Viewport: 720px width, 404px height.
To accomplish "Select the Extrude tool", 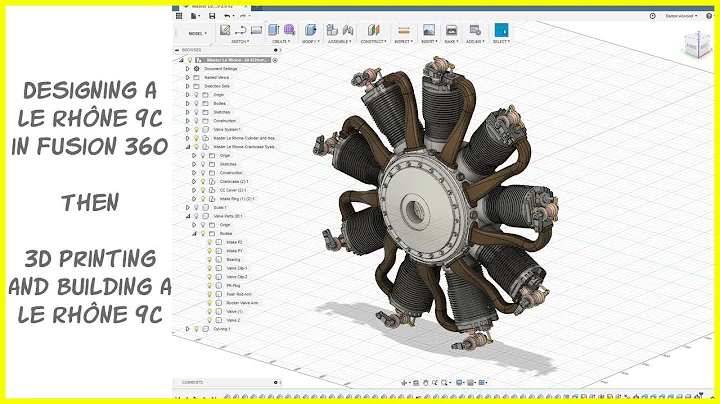I will click(x=274, y=30).
